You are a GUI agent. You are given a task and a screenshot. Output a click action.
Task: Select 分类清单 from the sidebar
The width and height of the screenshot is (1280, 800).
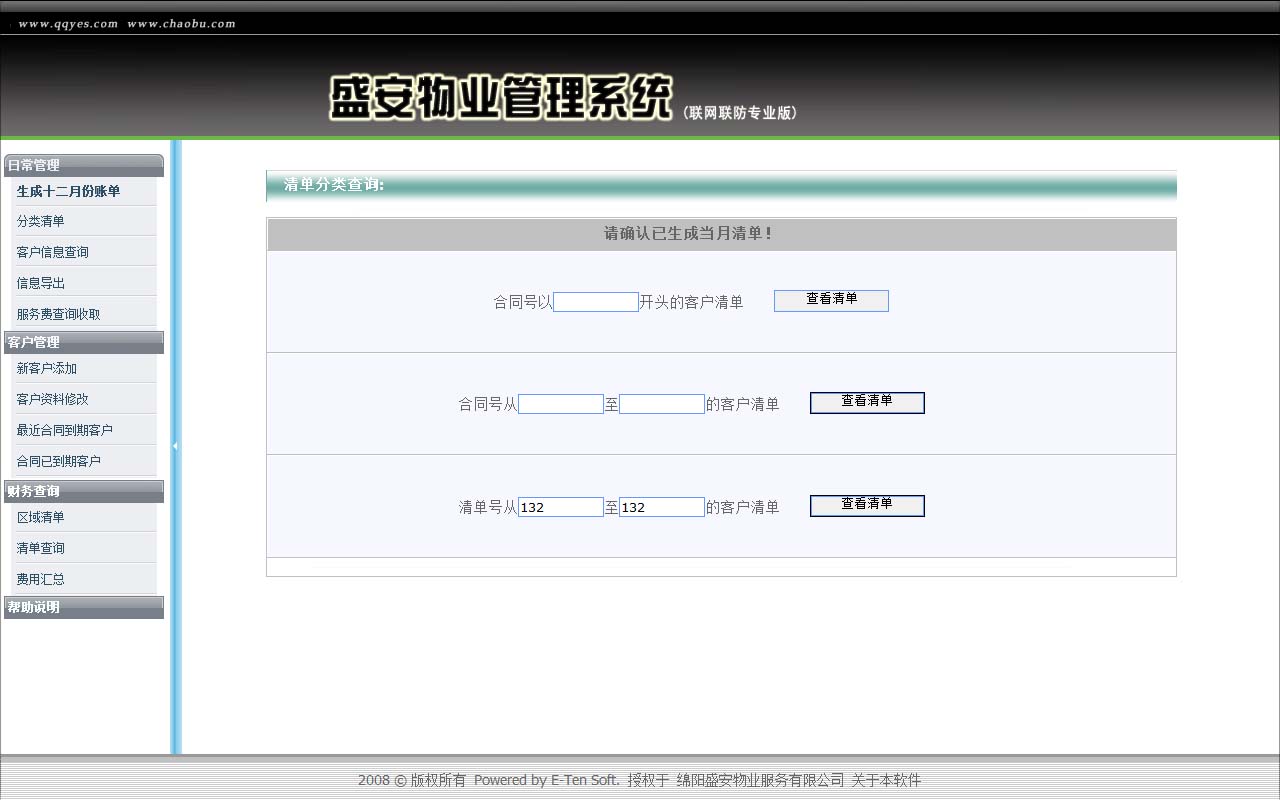(x=40, y=221)
